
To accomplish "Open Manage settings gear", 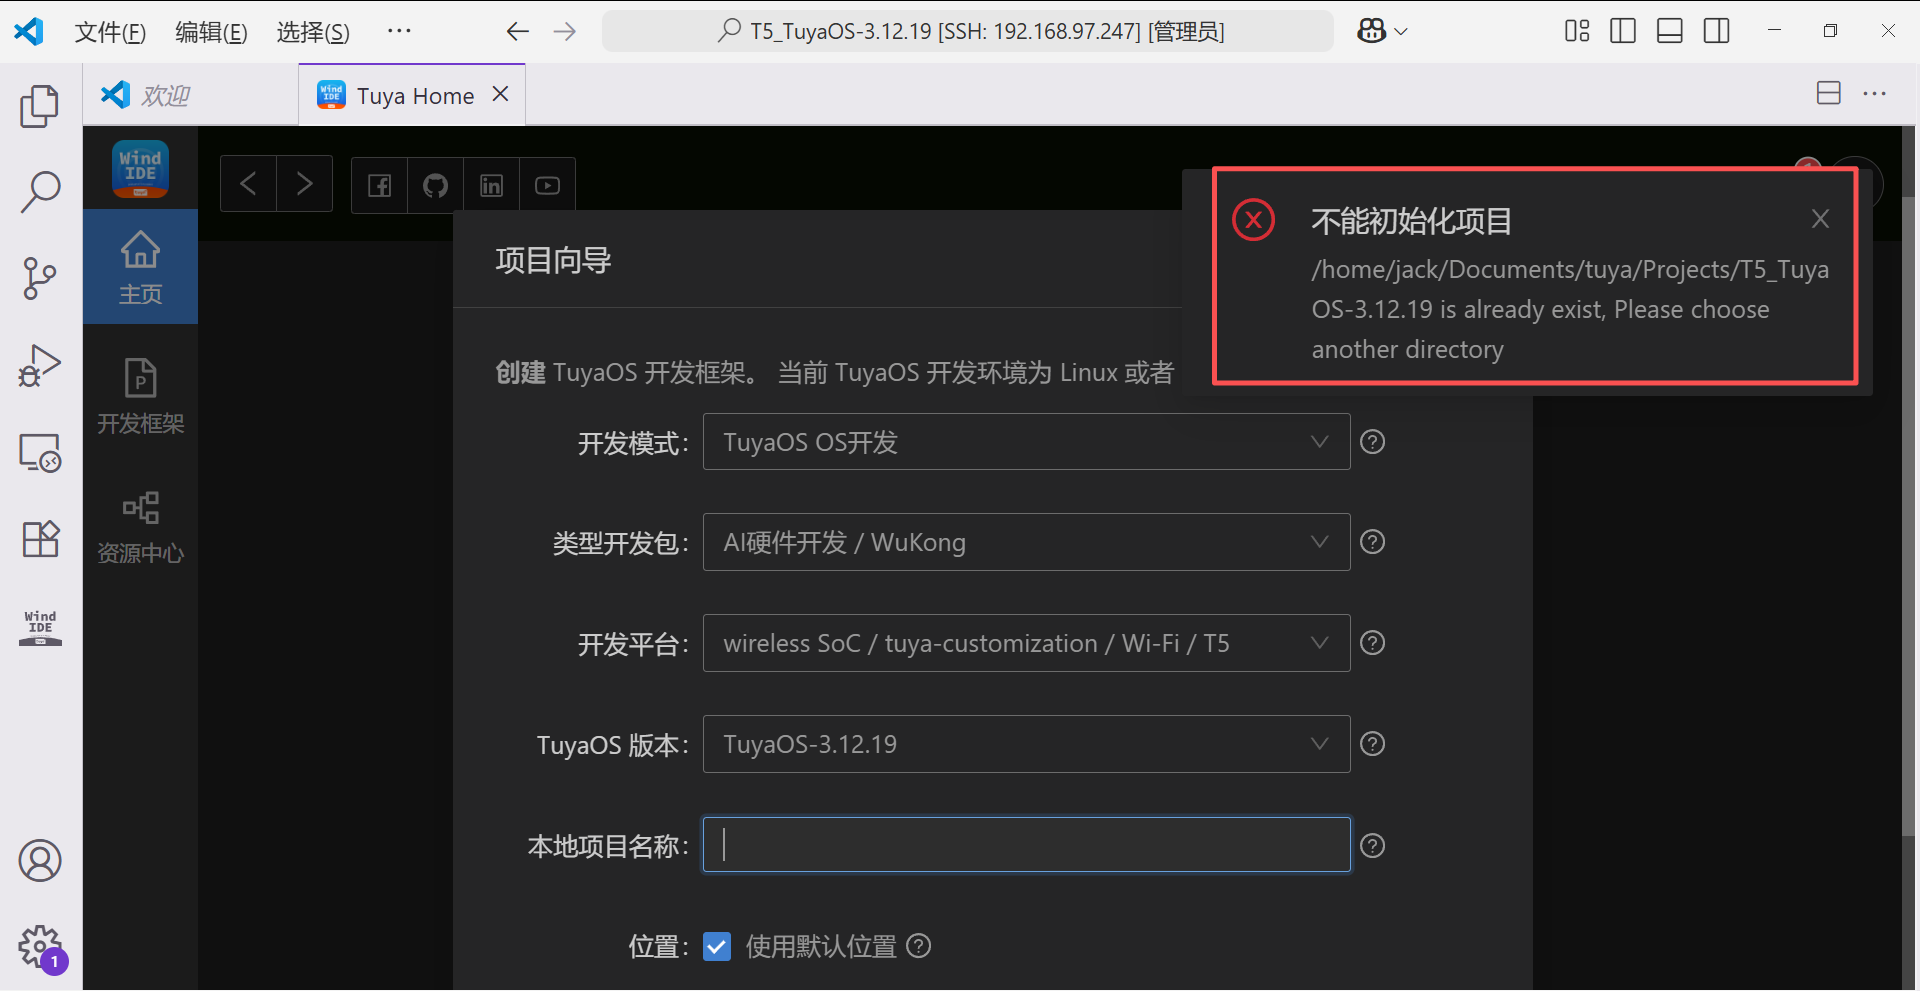I will [x=40, y=947].
